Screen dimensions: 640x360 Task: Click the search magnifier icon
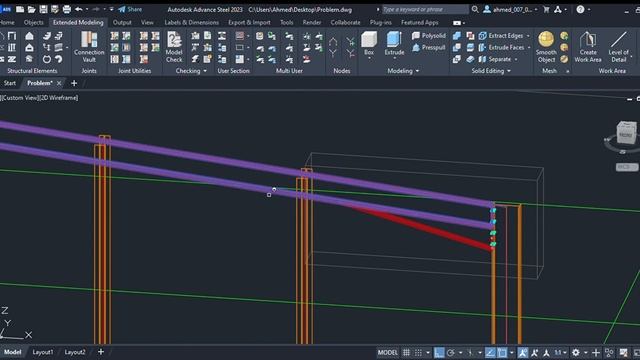[475, 9]
